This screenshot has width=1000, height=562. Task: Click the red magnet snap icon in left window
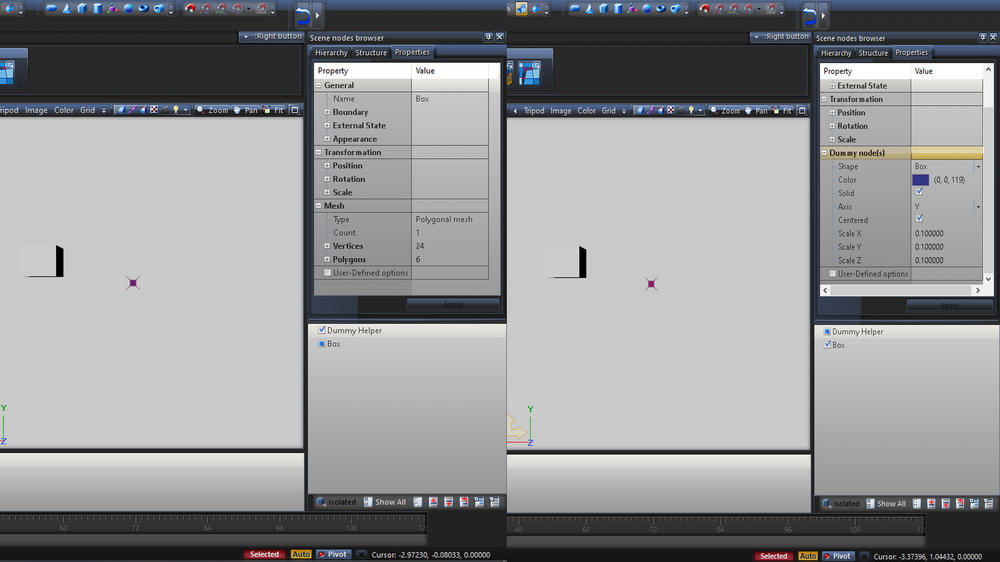point(190,8)
